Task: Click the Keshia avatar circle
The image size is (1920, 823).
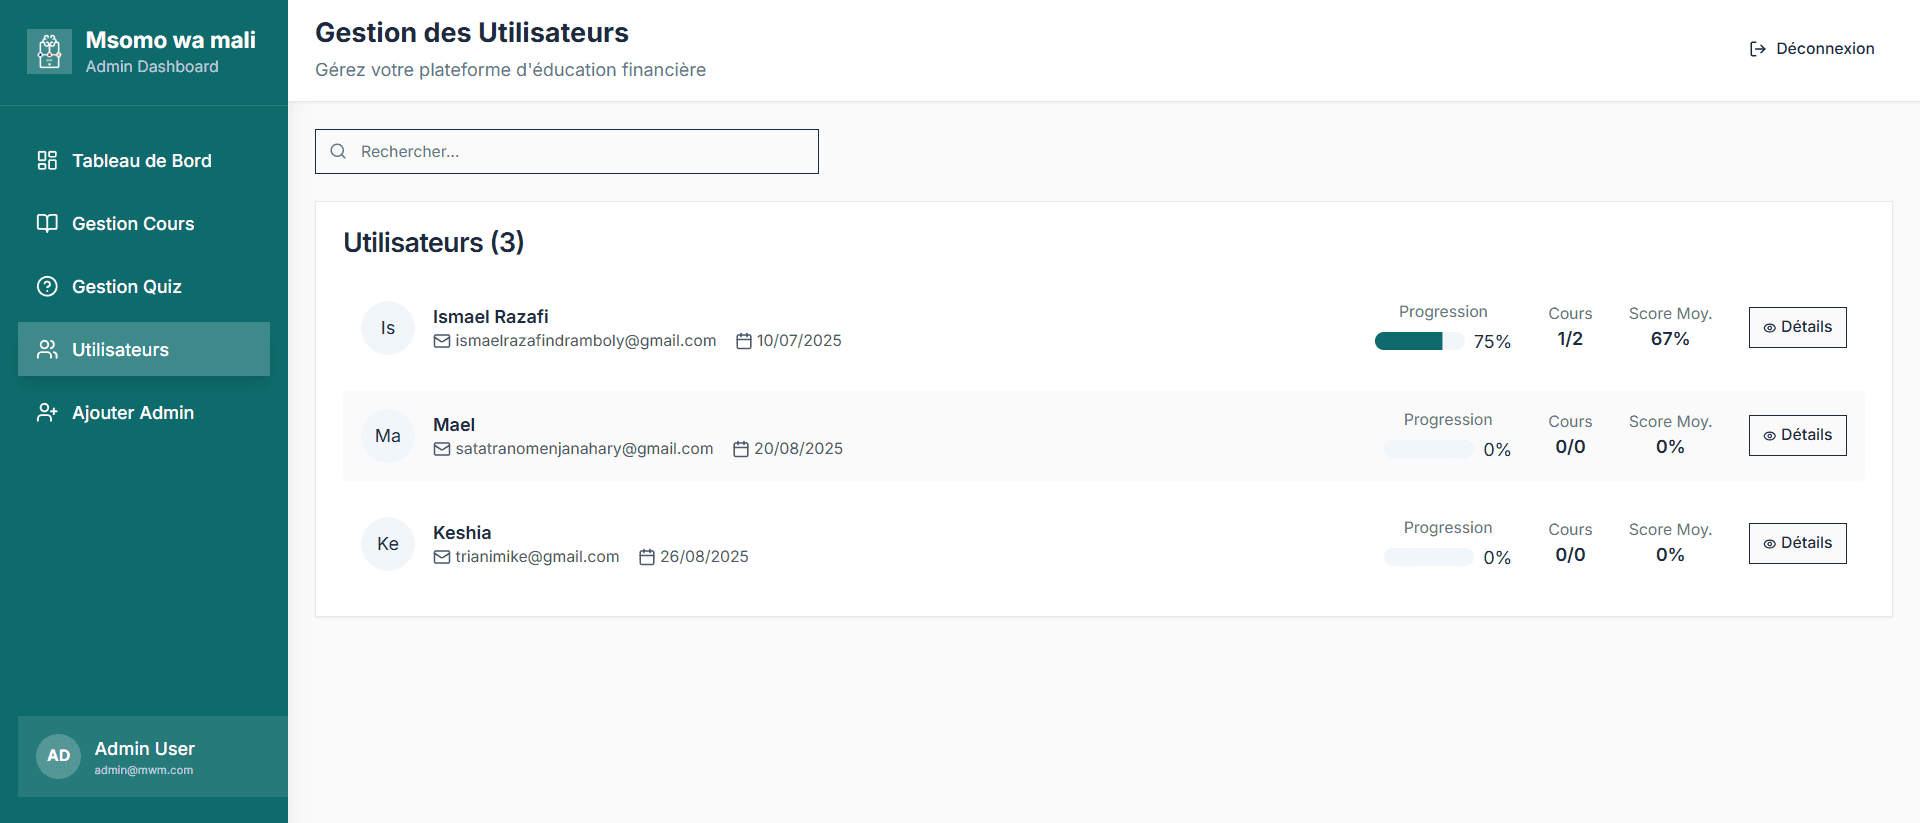Action: [388, 544]
